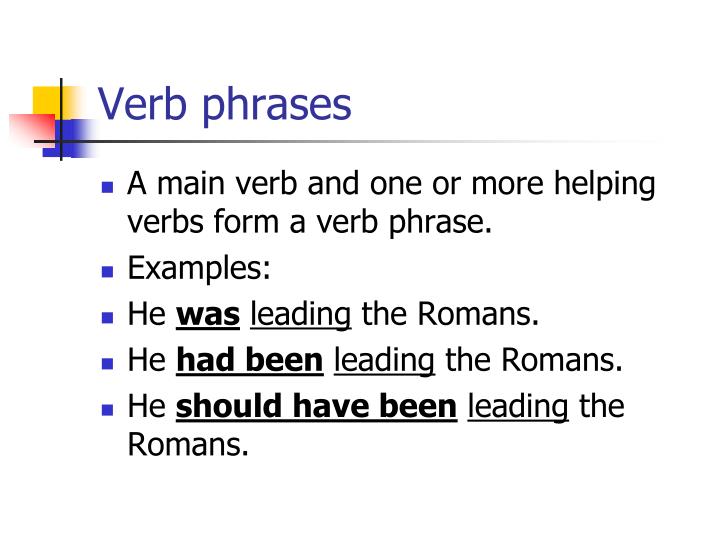
Task: Click the blue square in the title decoration
Action: (69, 138)
